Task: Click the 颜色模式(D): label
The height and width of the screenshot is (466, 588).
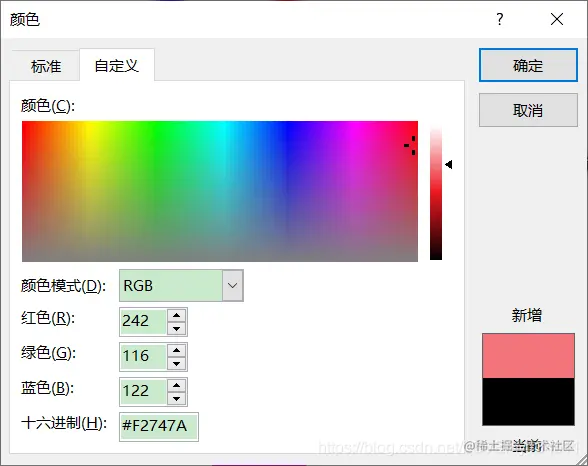Action: 63,286
